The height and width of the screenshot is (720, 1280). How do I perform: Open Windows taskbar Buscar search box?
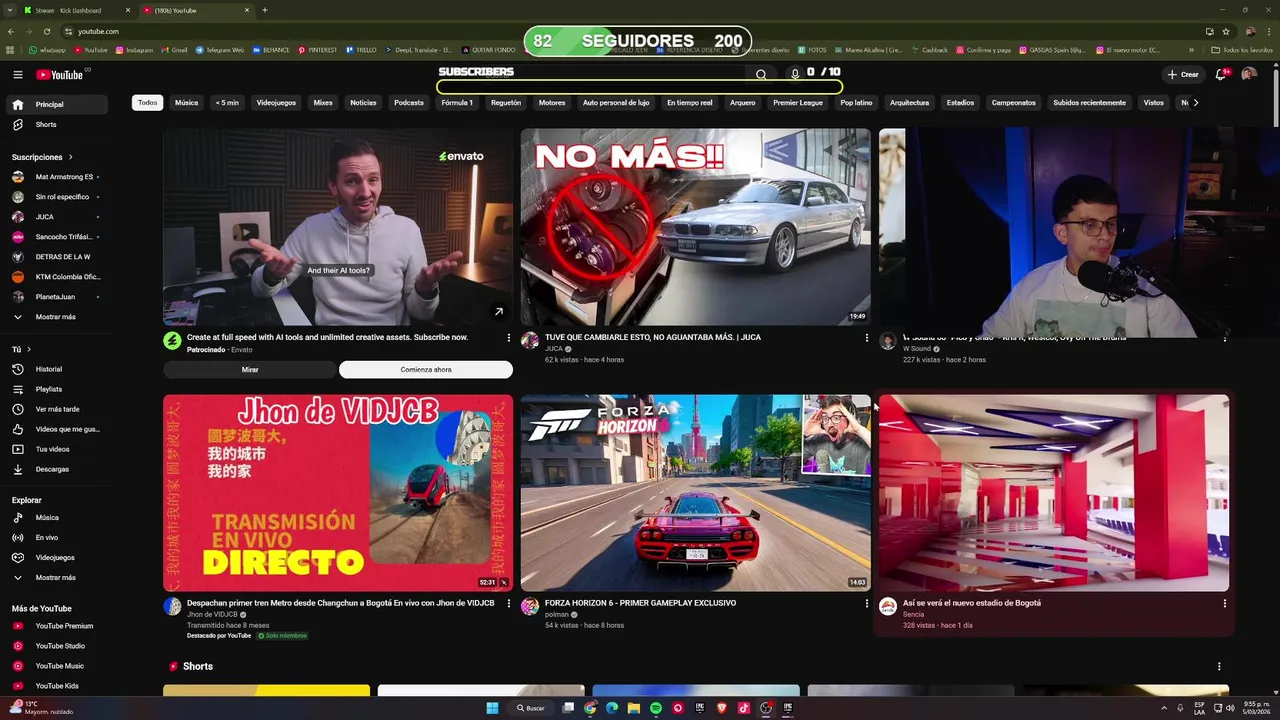click(530, 708)
